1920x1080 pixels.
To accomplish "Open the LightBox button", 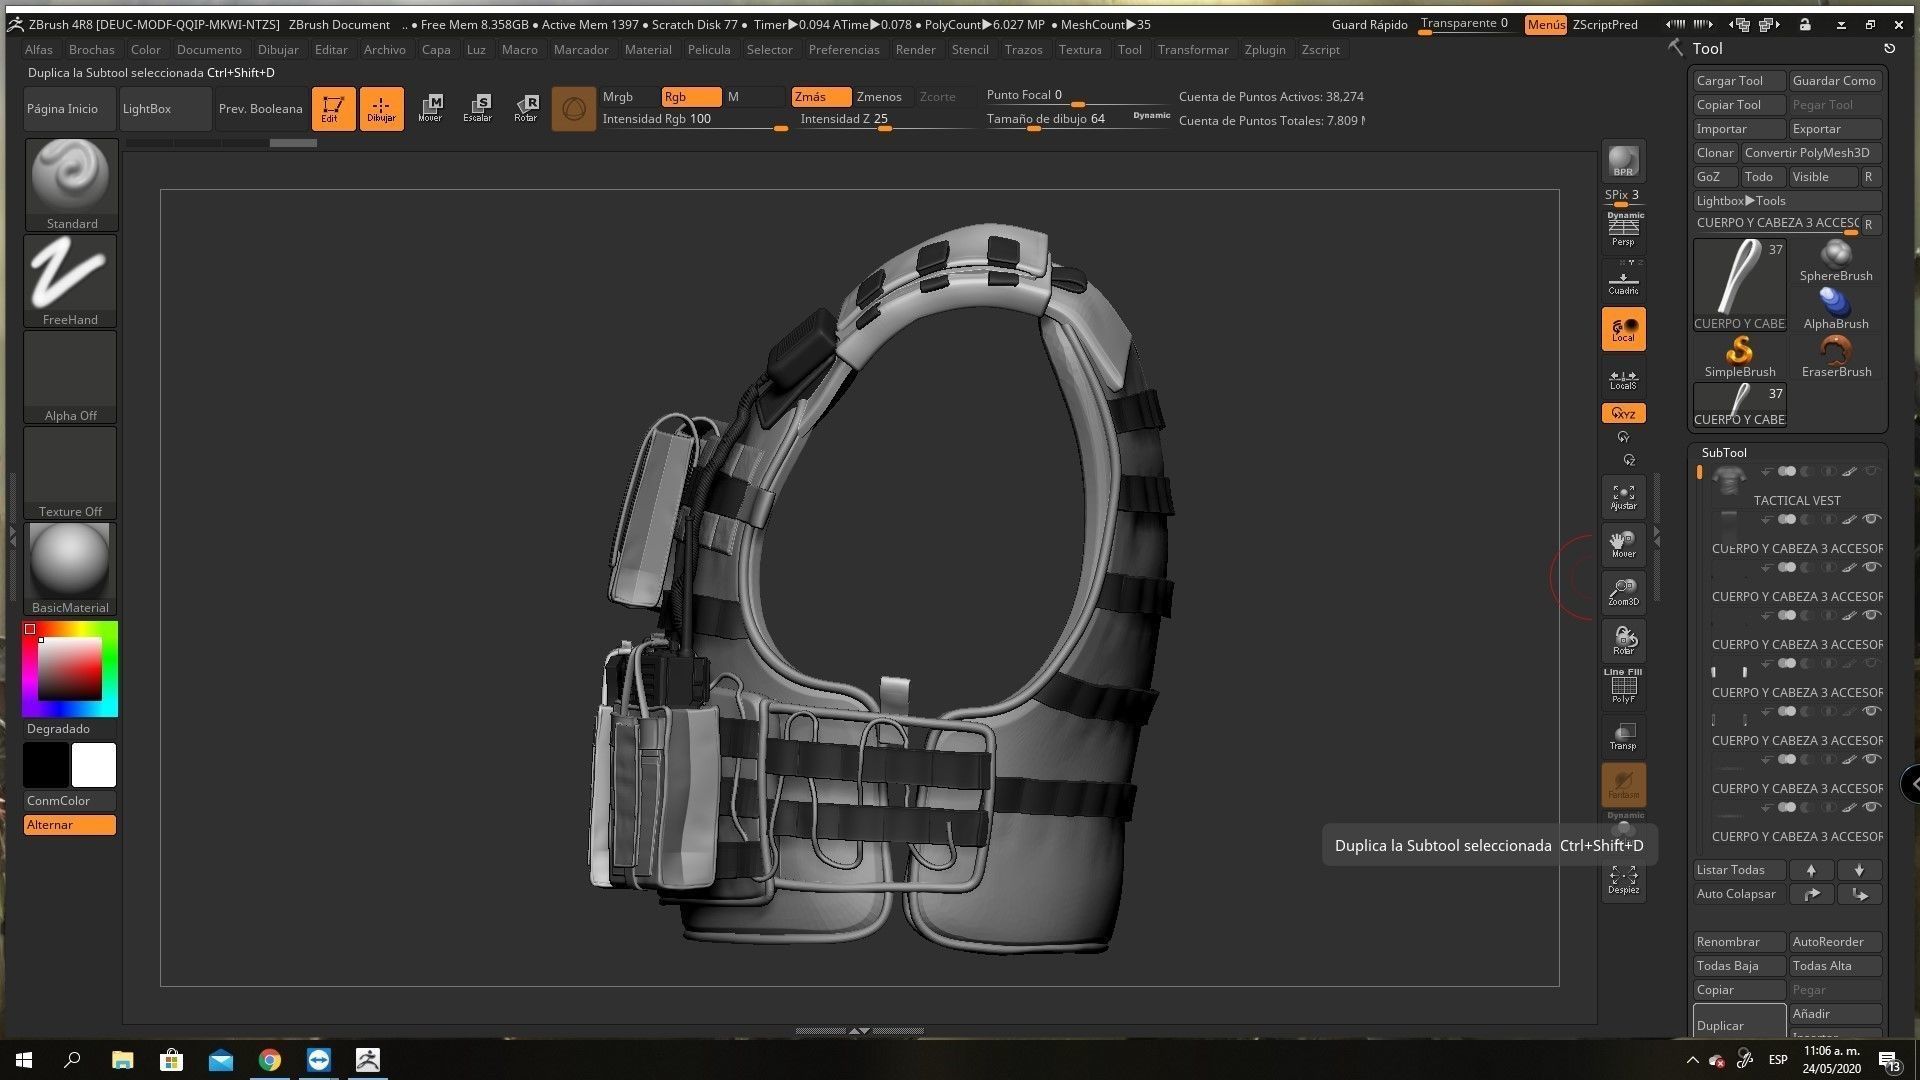I will tap(165, 108).
